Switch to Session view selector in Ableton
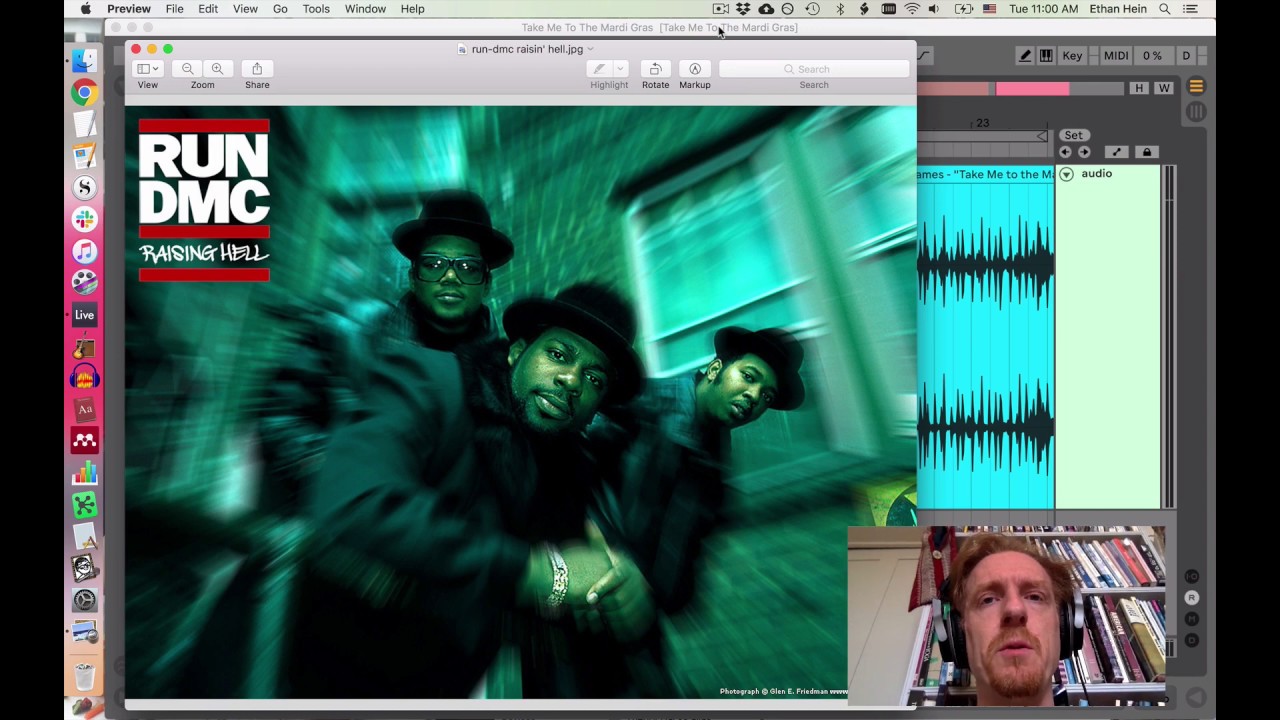1280x720 pixels. pos(1196,112)
